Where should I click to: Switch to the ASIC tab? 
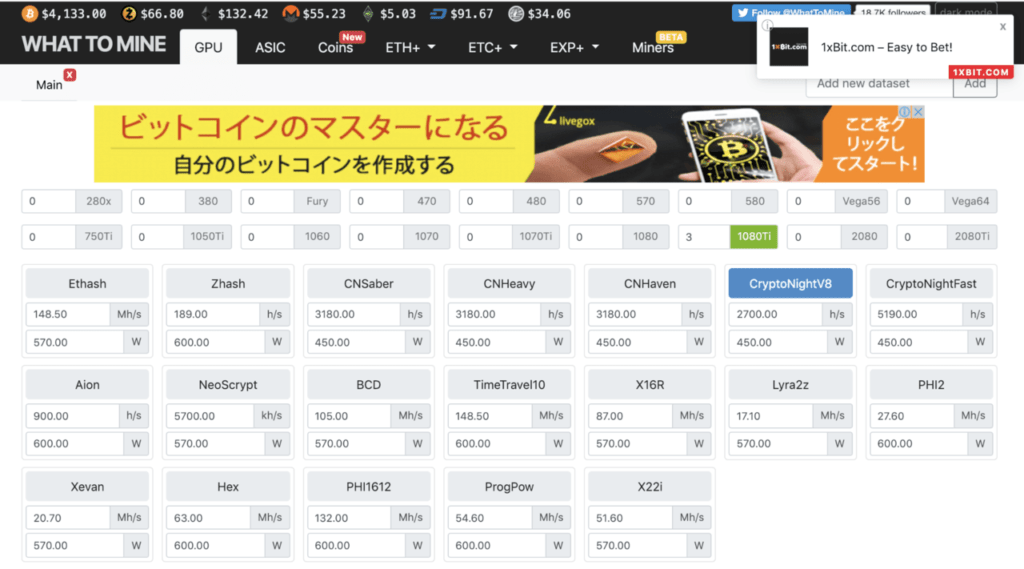270,47
